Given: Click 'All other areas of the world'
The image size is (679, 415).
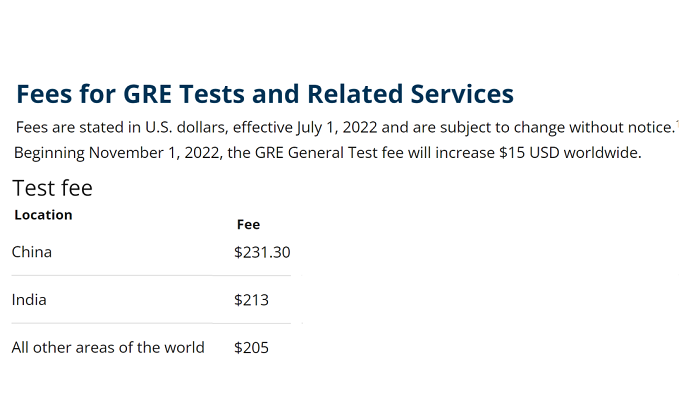Looking at the screenshot, I should (x=108, y=347).
